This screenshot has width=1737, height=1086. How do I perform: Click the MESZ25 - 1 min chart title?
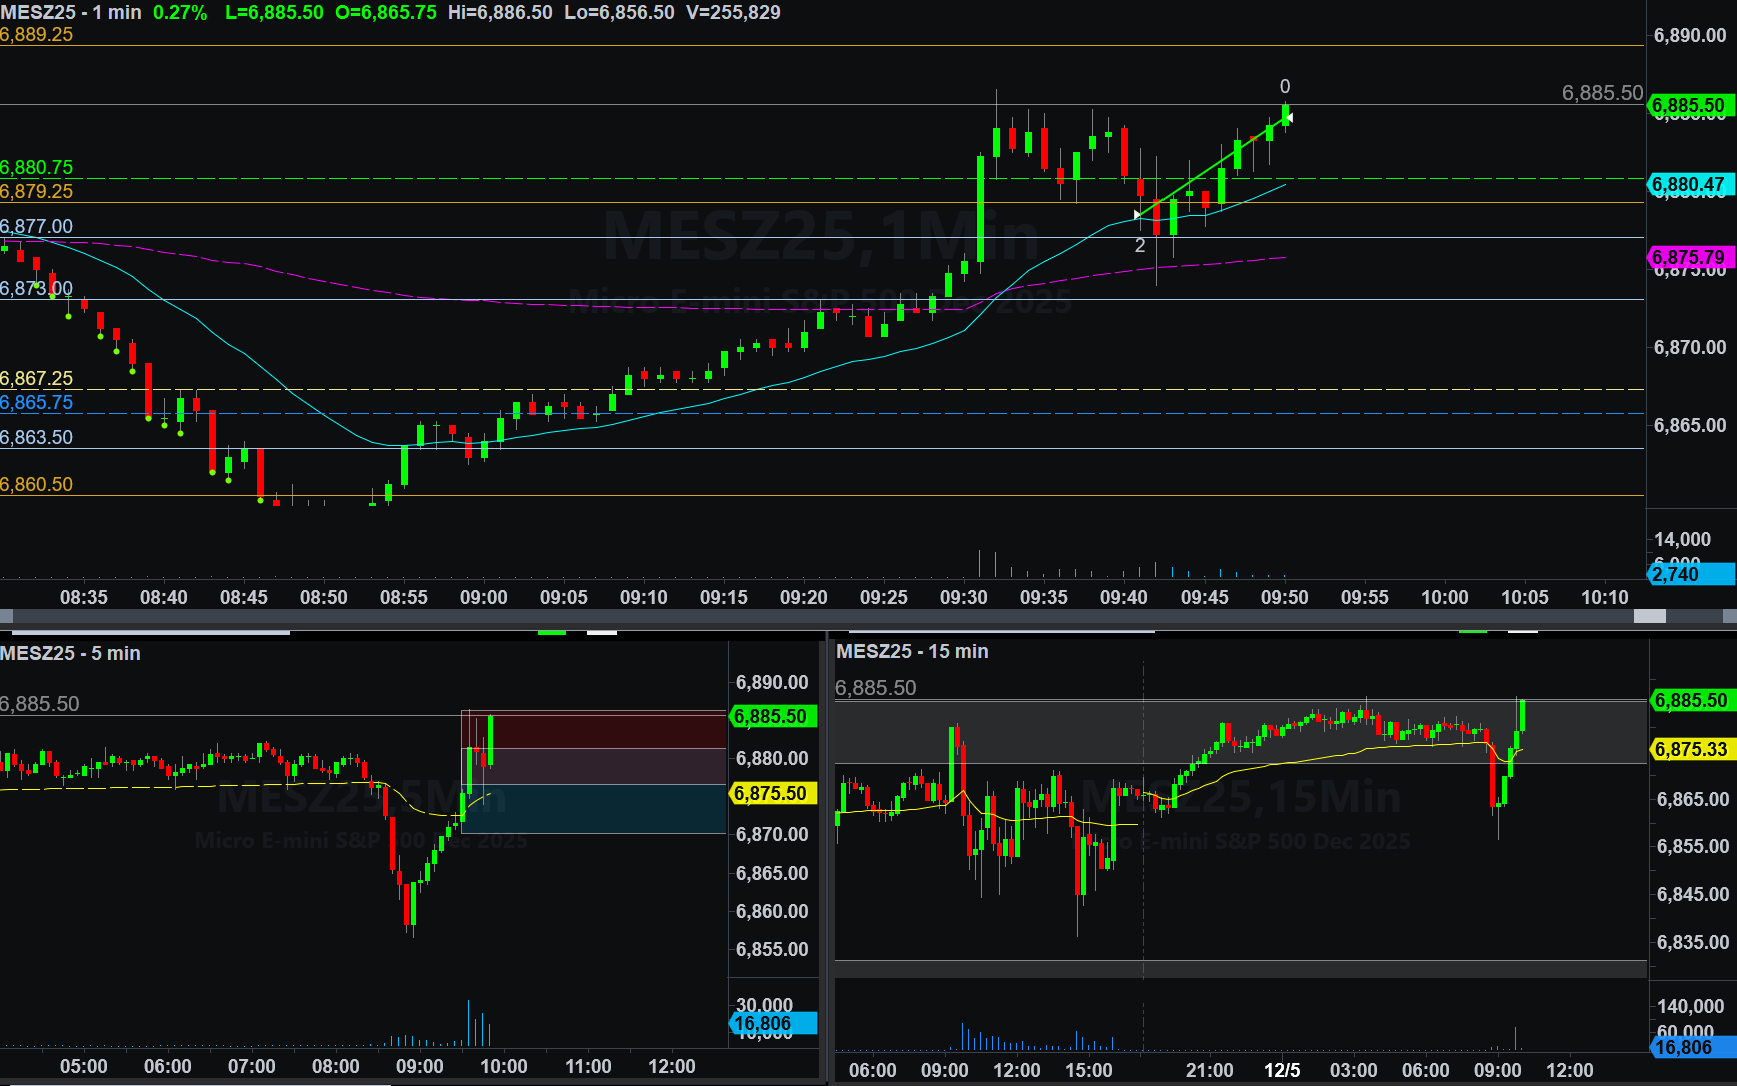click(x=71, y=13)
